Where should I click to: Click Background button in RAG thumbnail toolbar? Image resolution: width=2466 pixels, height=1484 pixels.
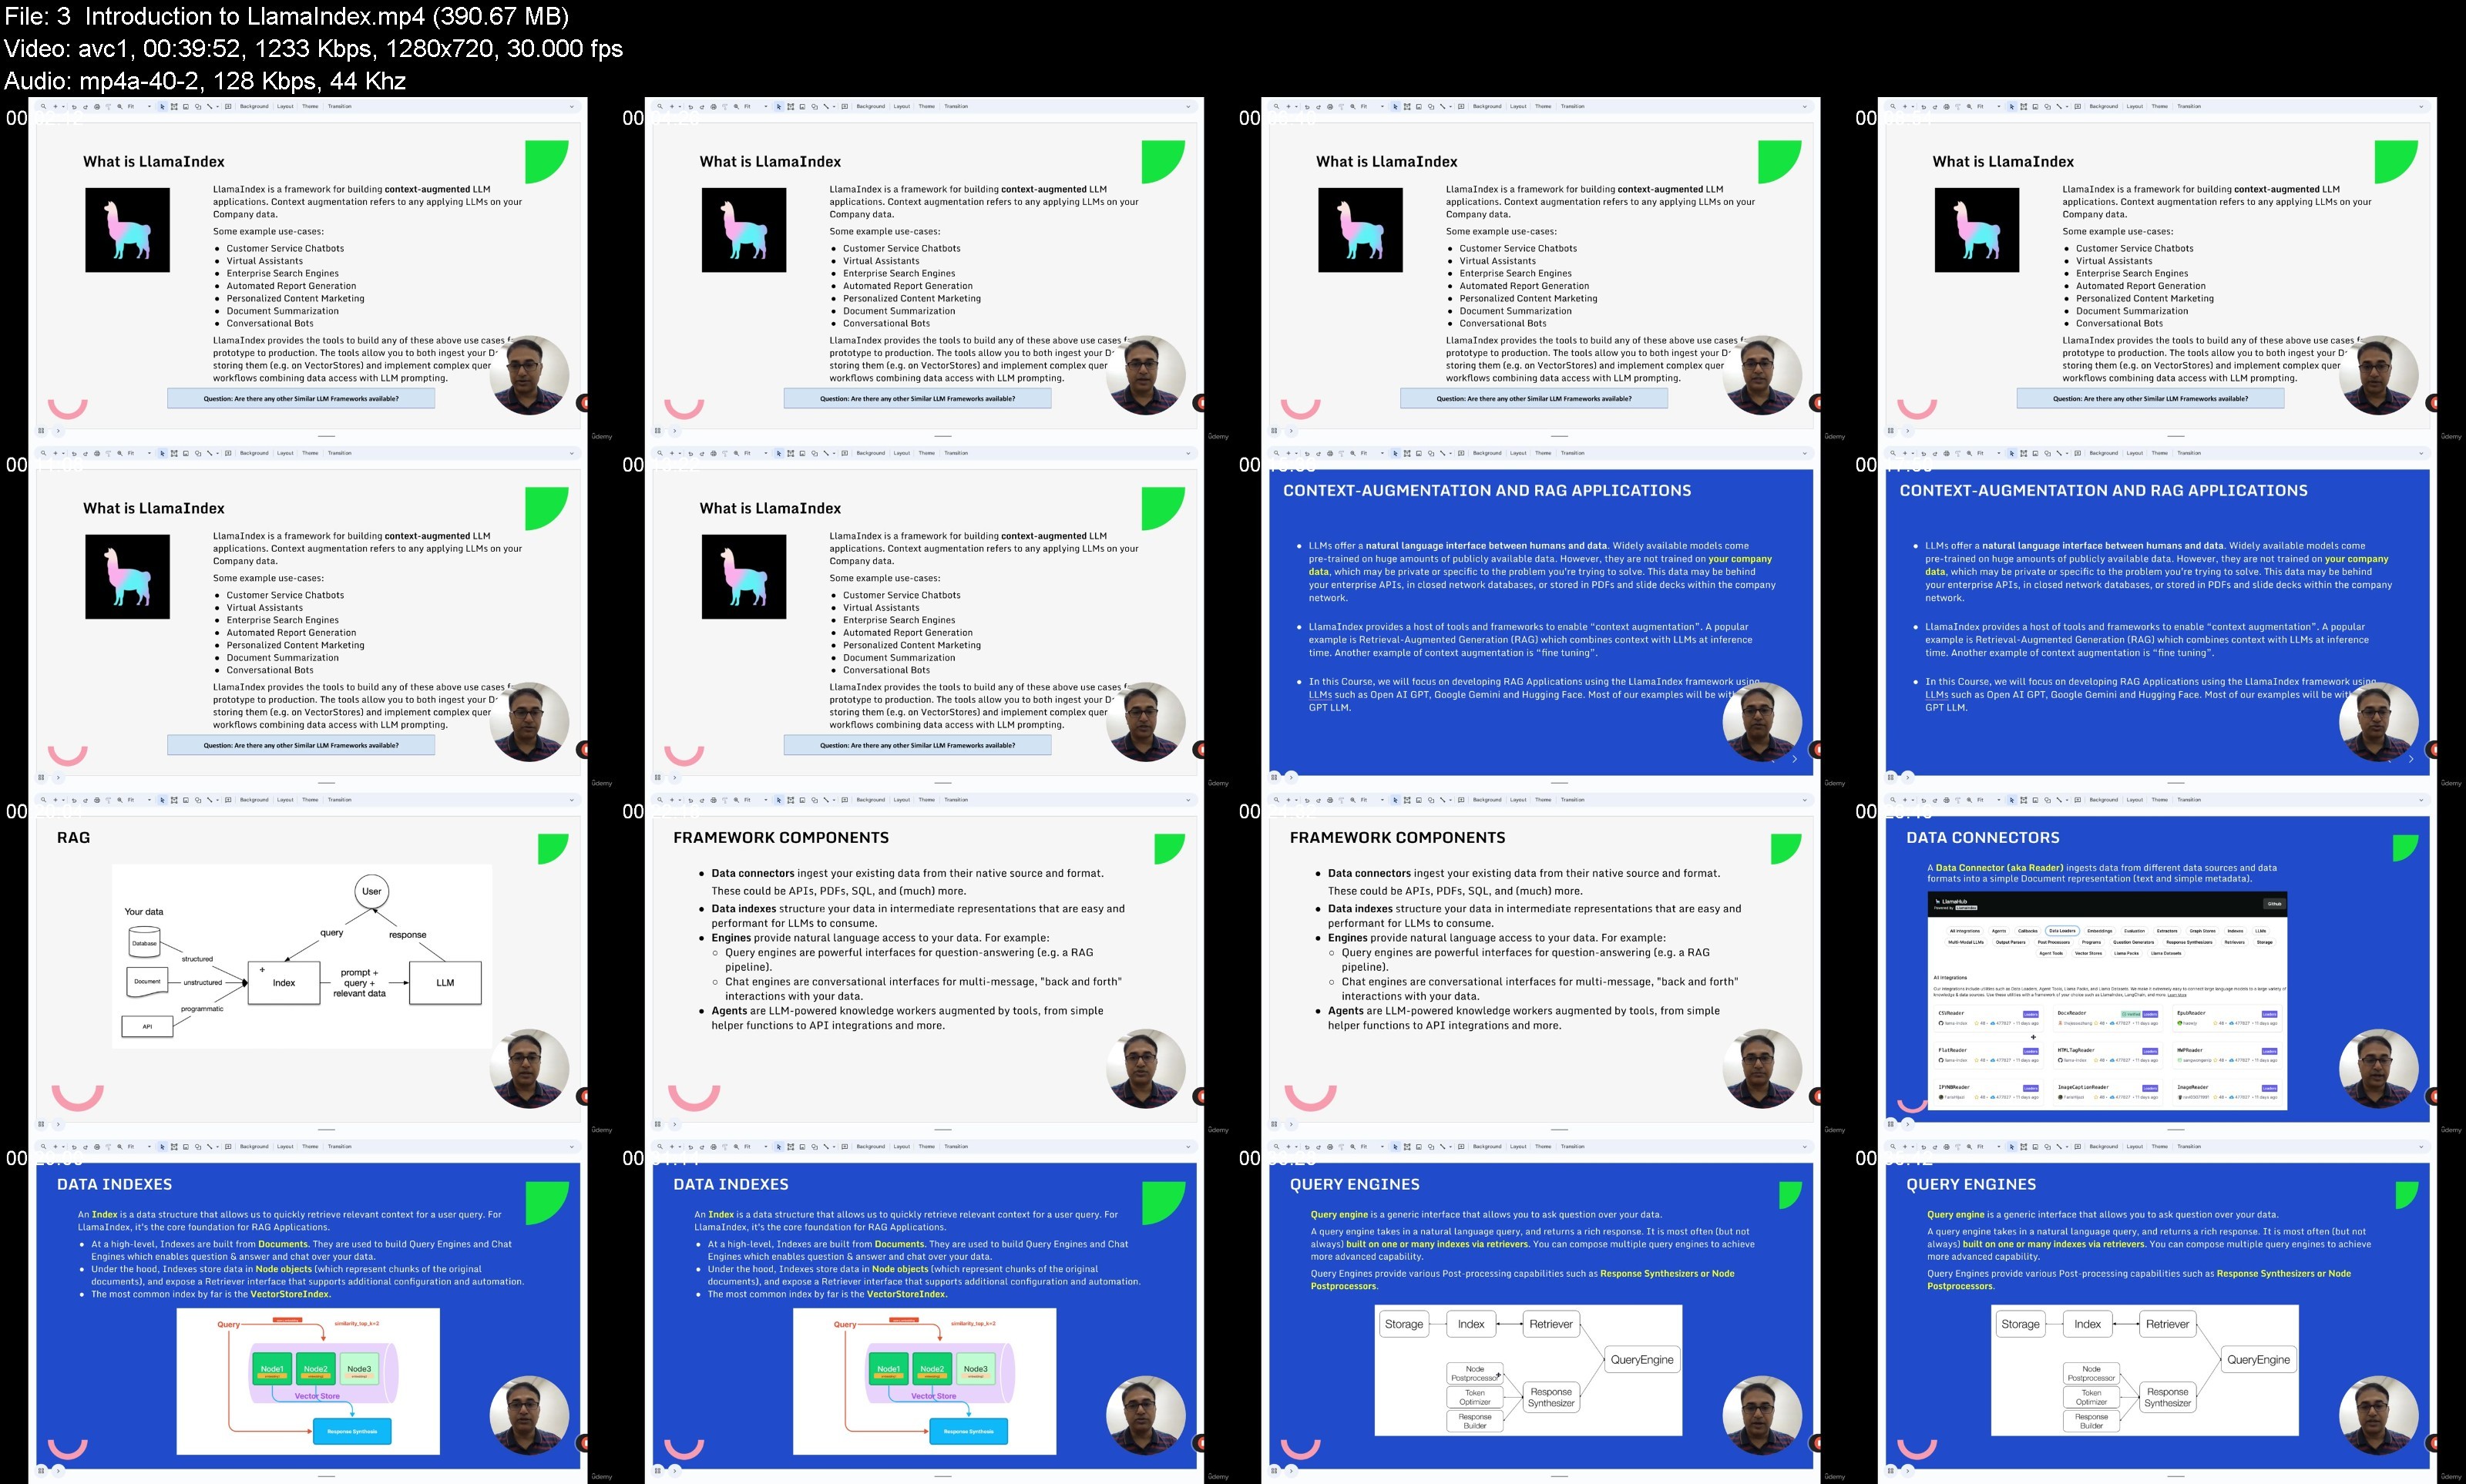[x=255, y=800]
